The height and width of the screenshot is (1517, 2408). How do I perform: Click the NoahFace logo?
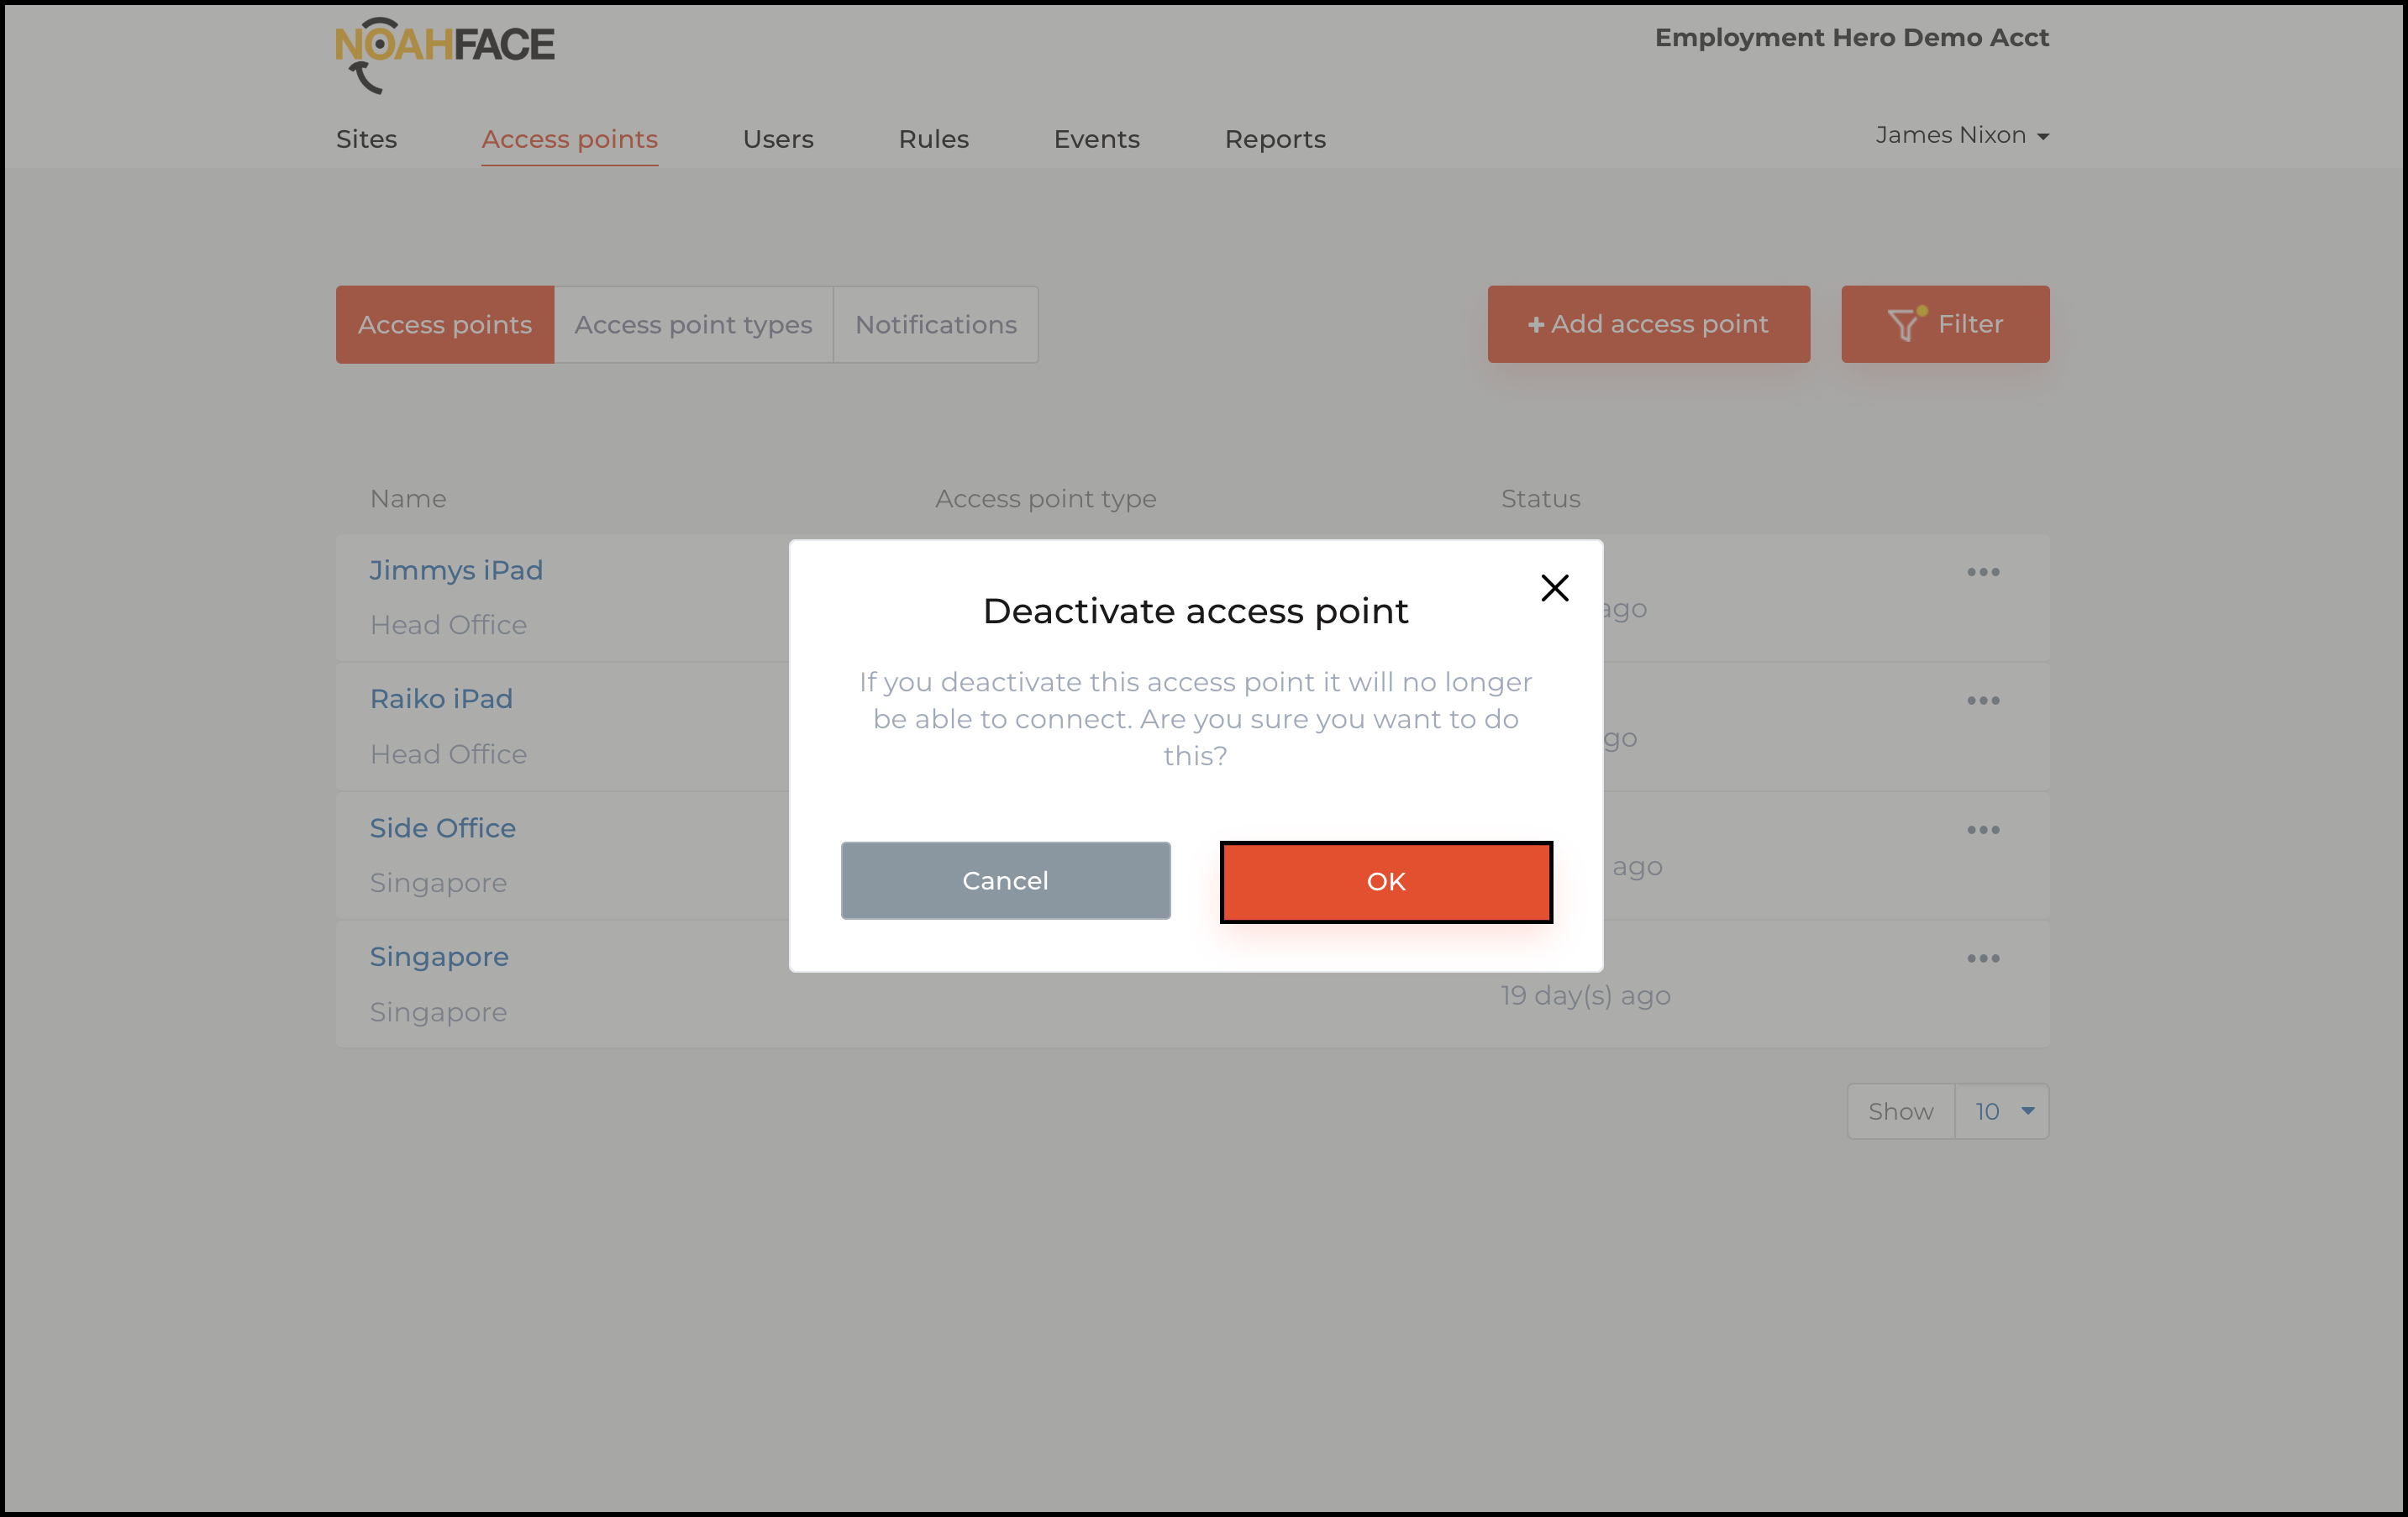(x=445, y=54)
